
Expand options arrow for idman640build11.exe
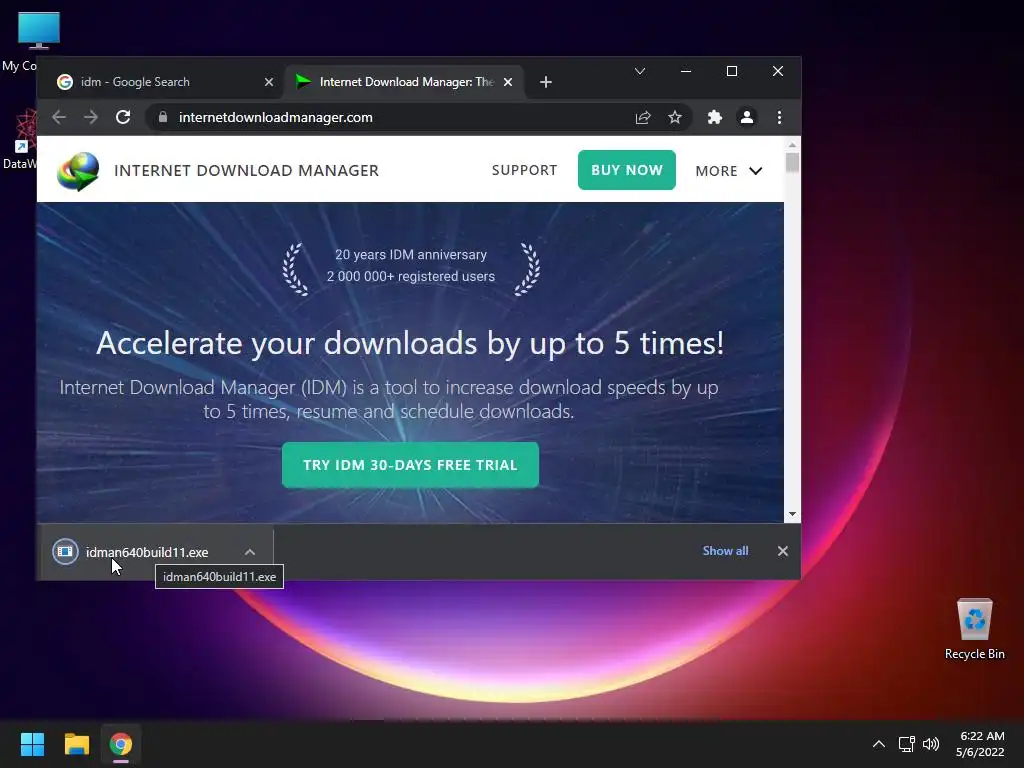point(250,552)
